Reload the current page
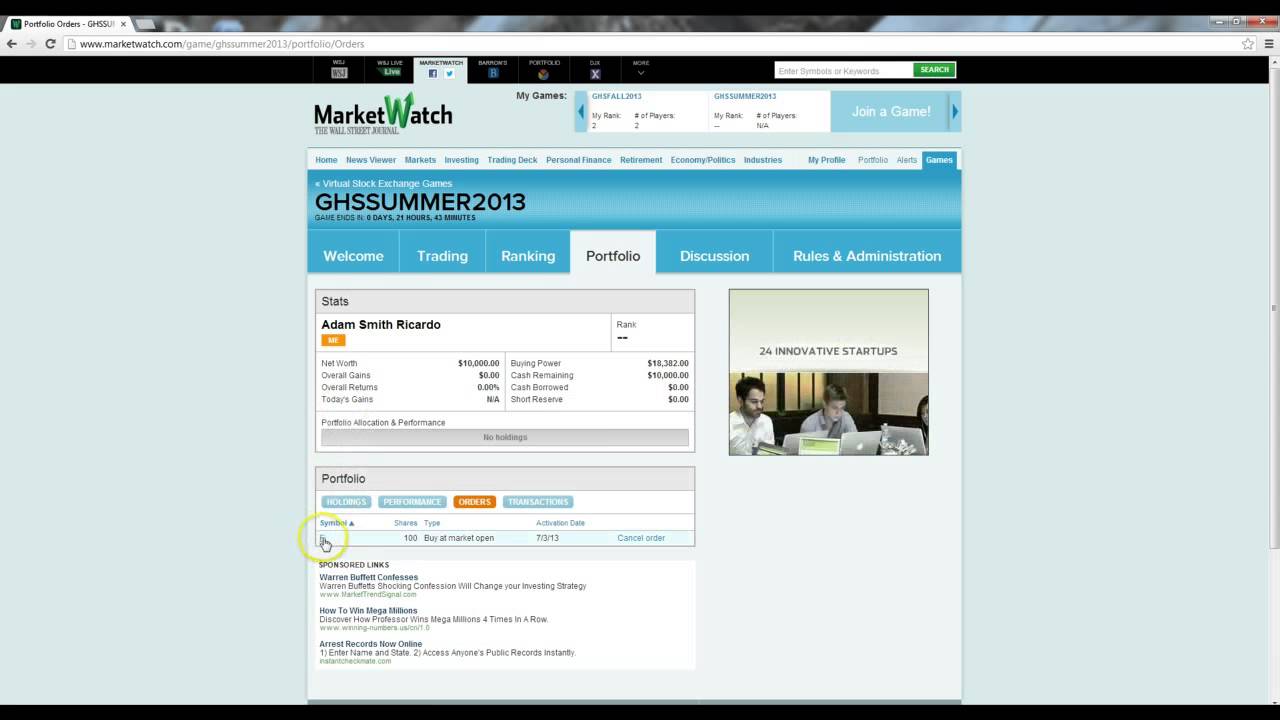 [50, 44]
